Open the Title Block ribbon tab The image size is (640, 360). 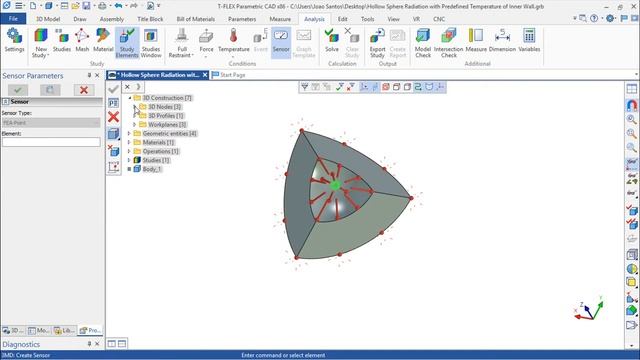(150, 19)
